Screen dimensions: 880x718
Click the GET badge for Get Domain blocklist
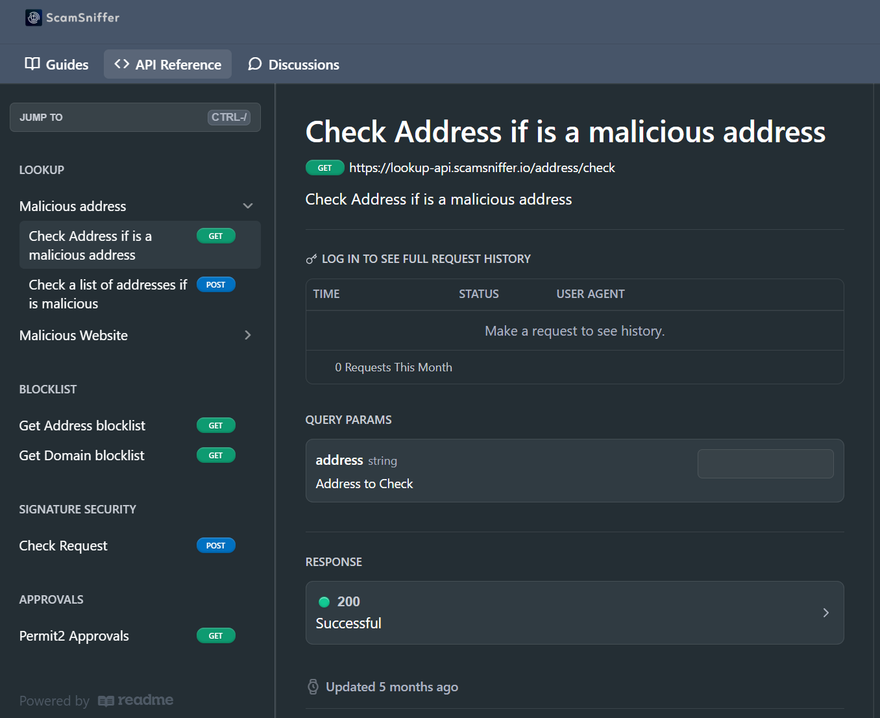[216, 455]
